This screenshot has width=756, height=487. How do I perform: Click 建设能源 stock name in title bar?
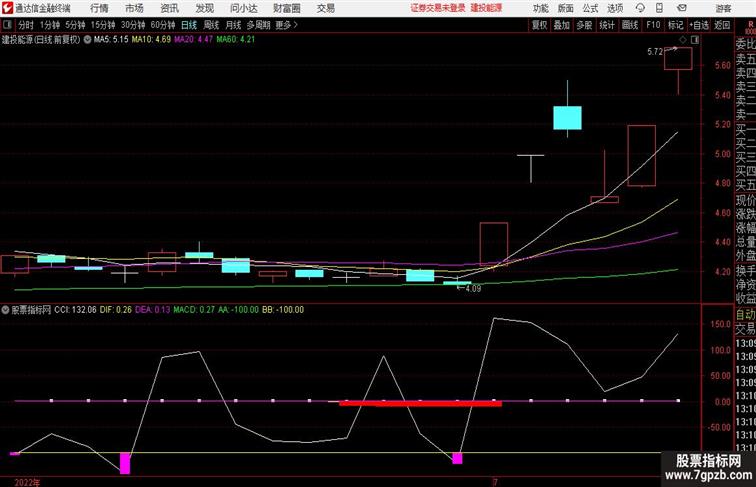click(x=486, y=8)
